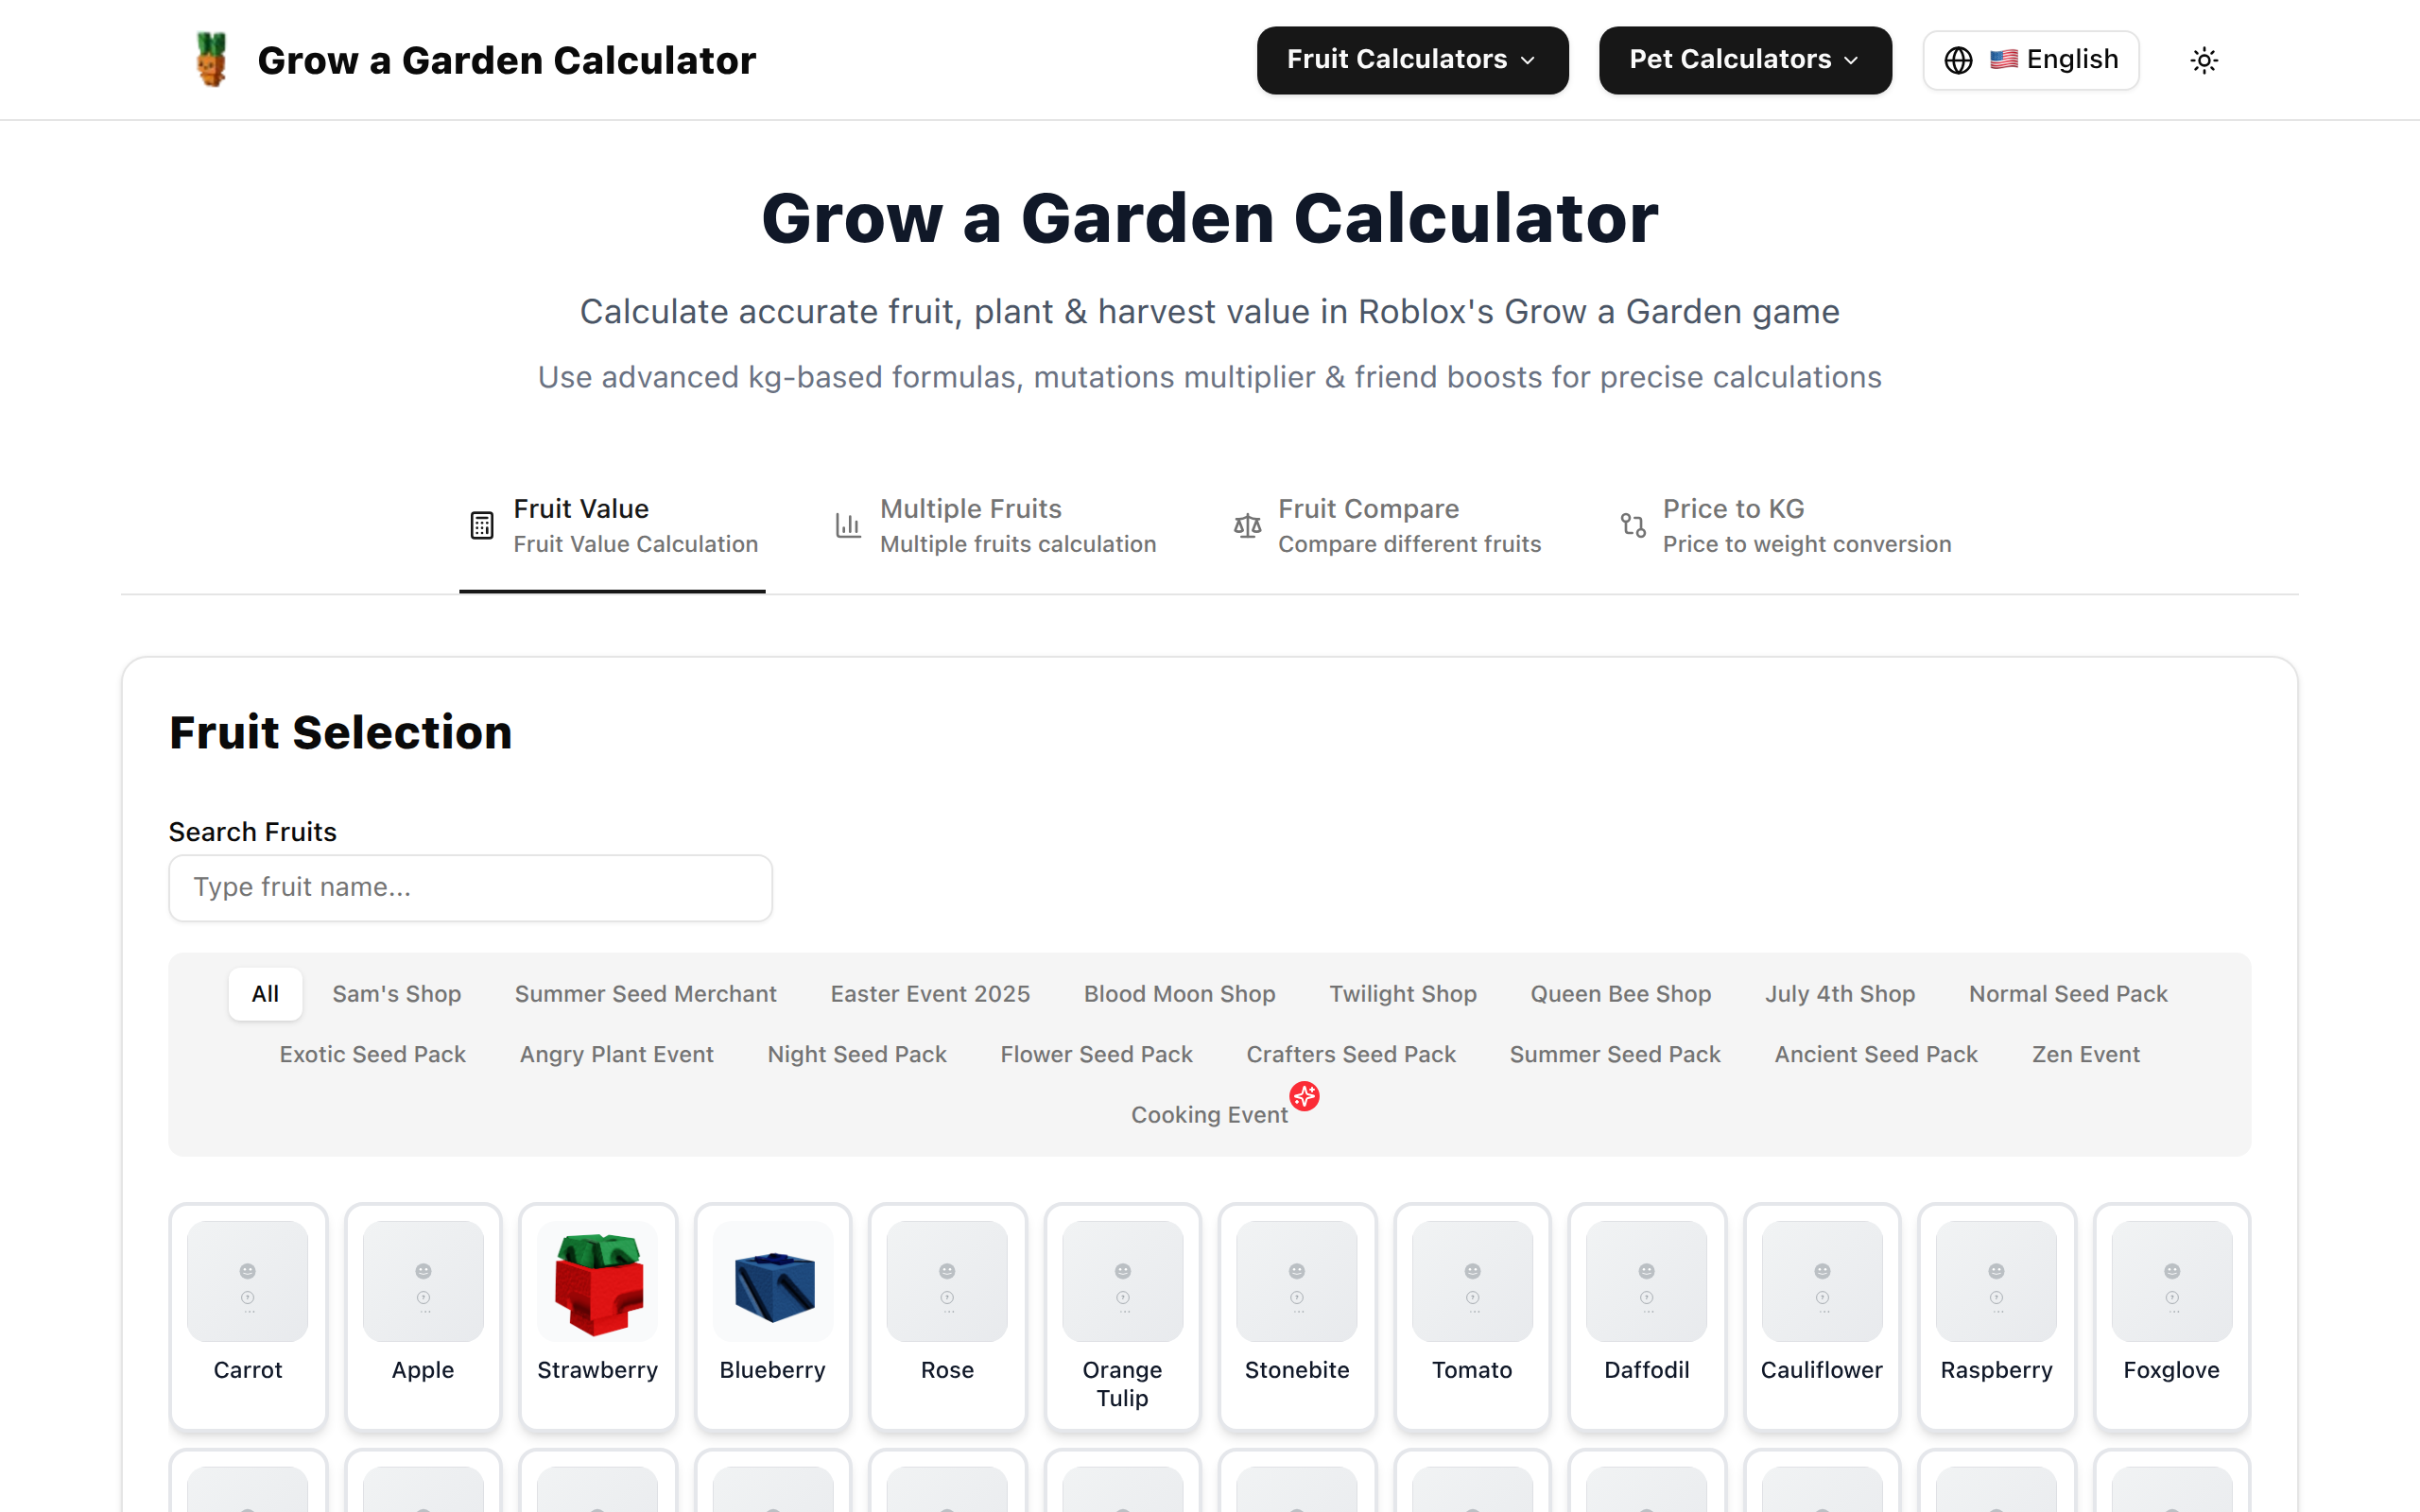Select the Strawberry fruit image
This screenshot has height=1512, width=2420.
pyautogui.click(x=598, y=1281)
